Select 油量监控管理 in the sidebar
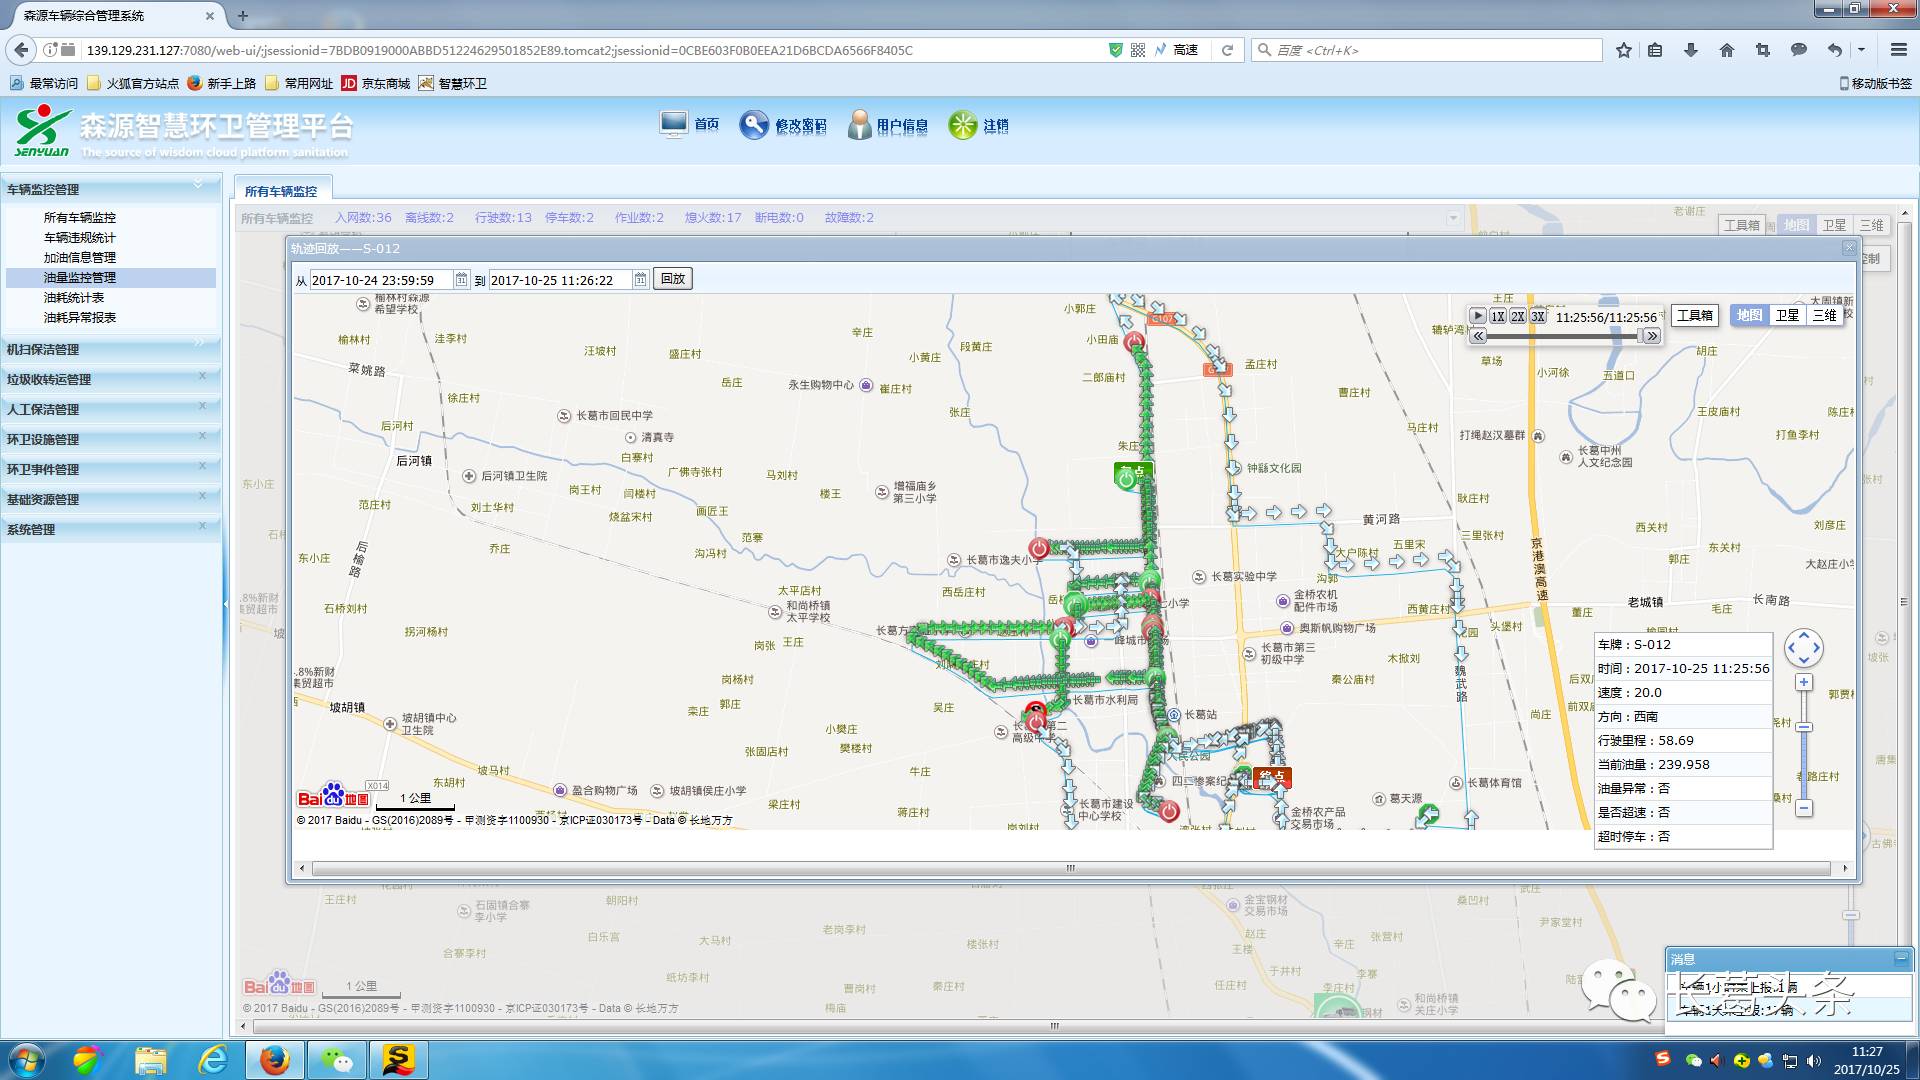The image size is (1920, 1080). (x=80, y=277)
